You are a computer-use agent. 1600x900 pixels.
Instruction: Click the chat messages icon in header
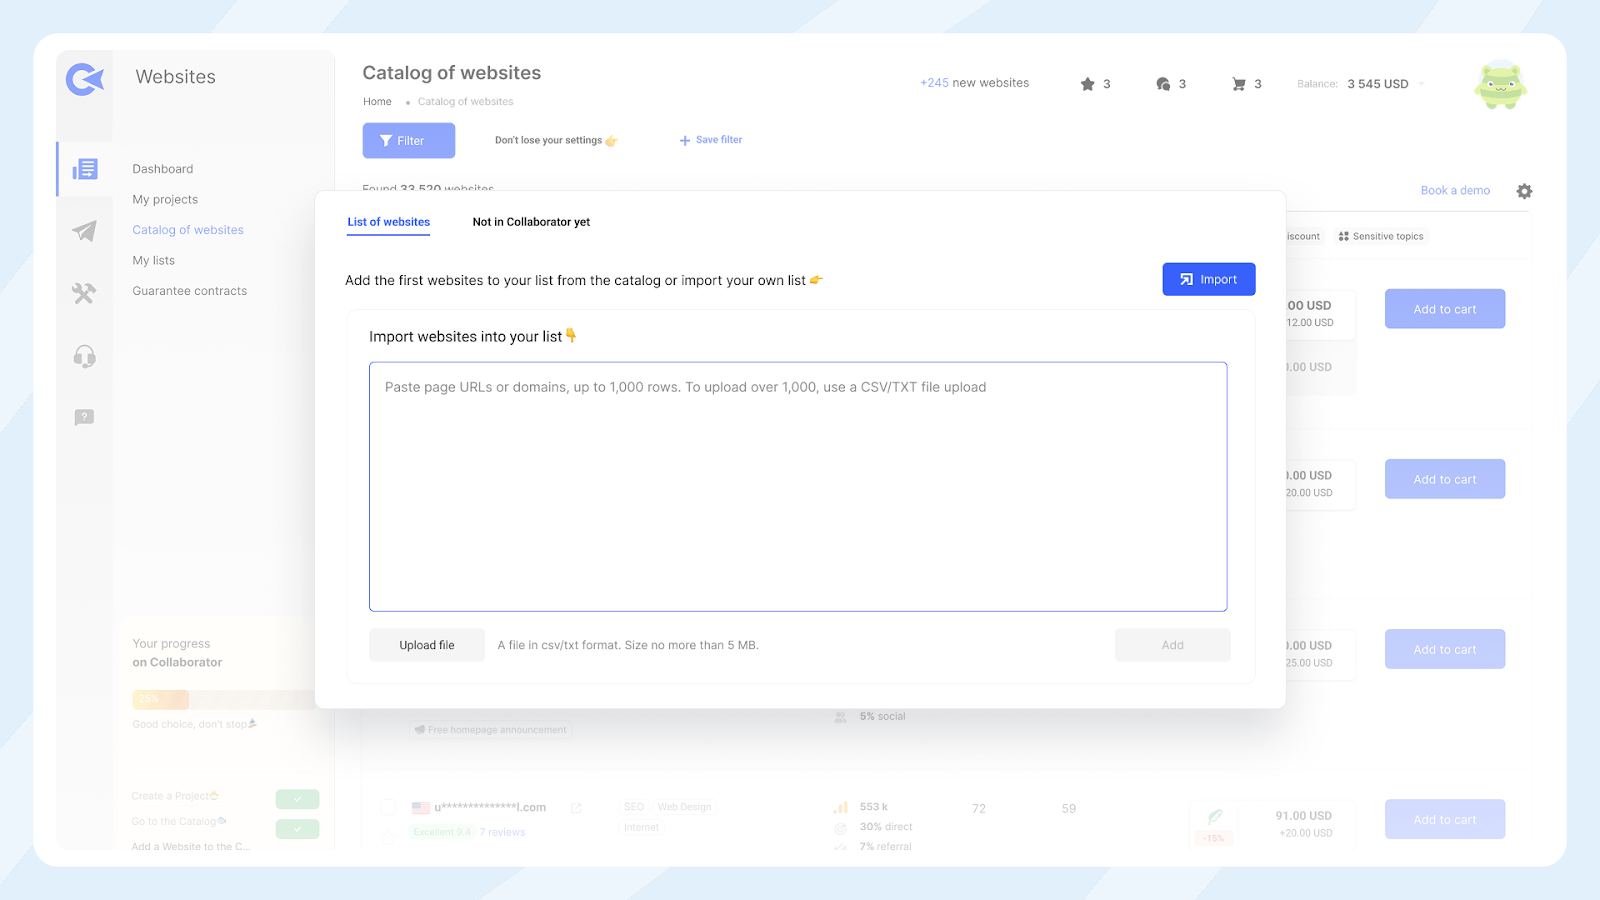pyautogui.click(x=1163, y=84)
